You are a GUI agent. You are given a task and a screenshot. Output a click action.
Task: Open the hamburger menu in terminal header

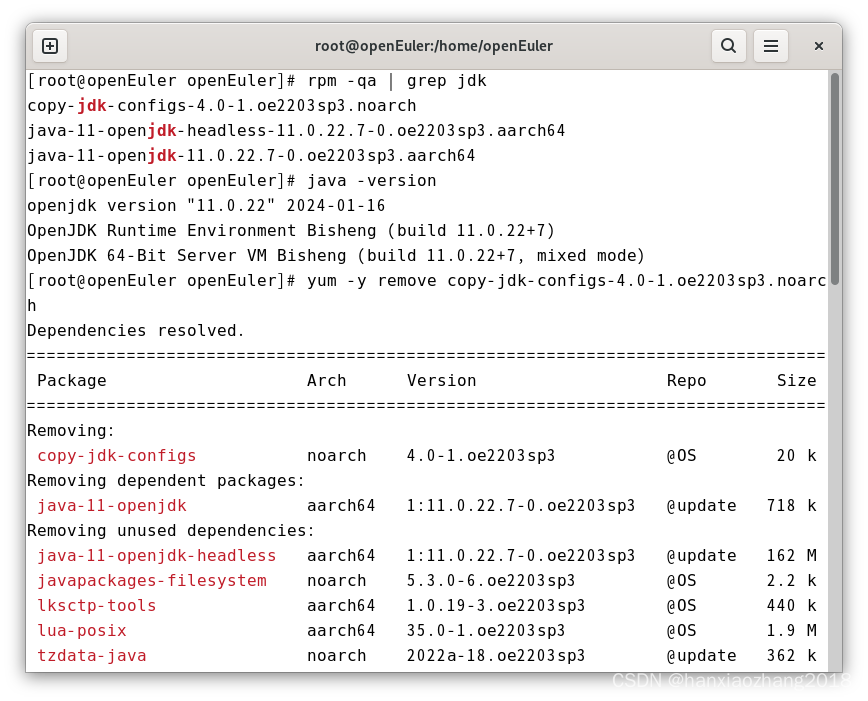(x=771, y=46)
